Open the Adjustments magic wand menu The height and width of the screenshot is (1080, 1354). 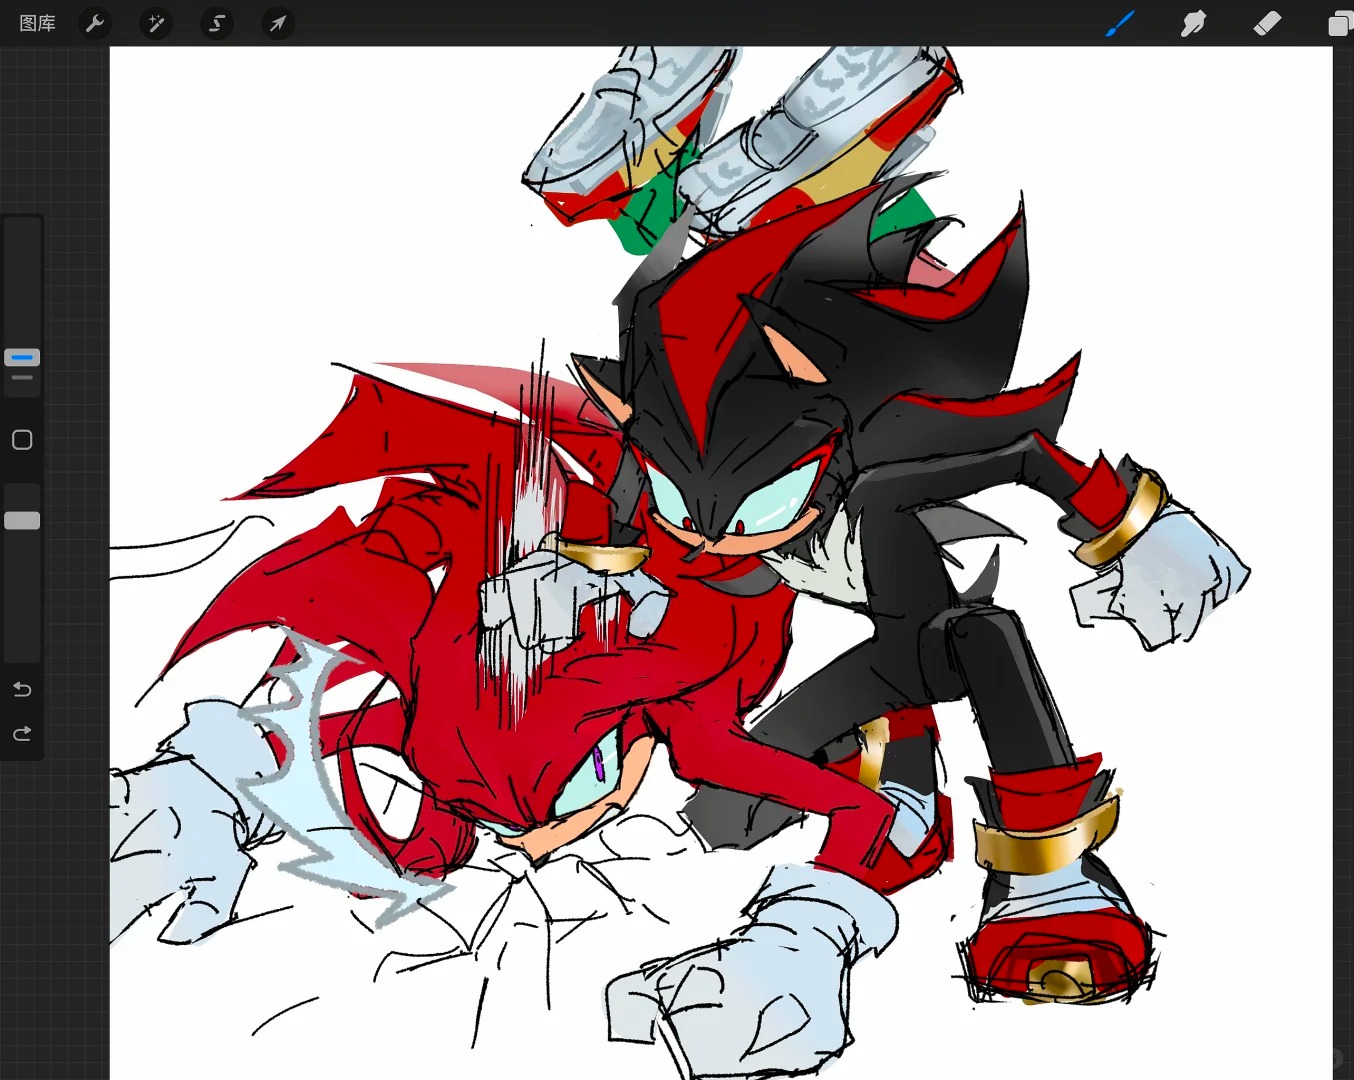point(156,23)
